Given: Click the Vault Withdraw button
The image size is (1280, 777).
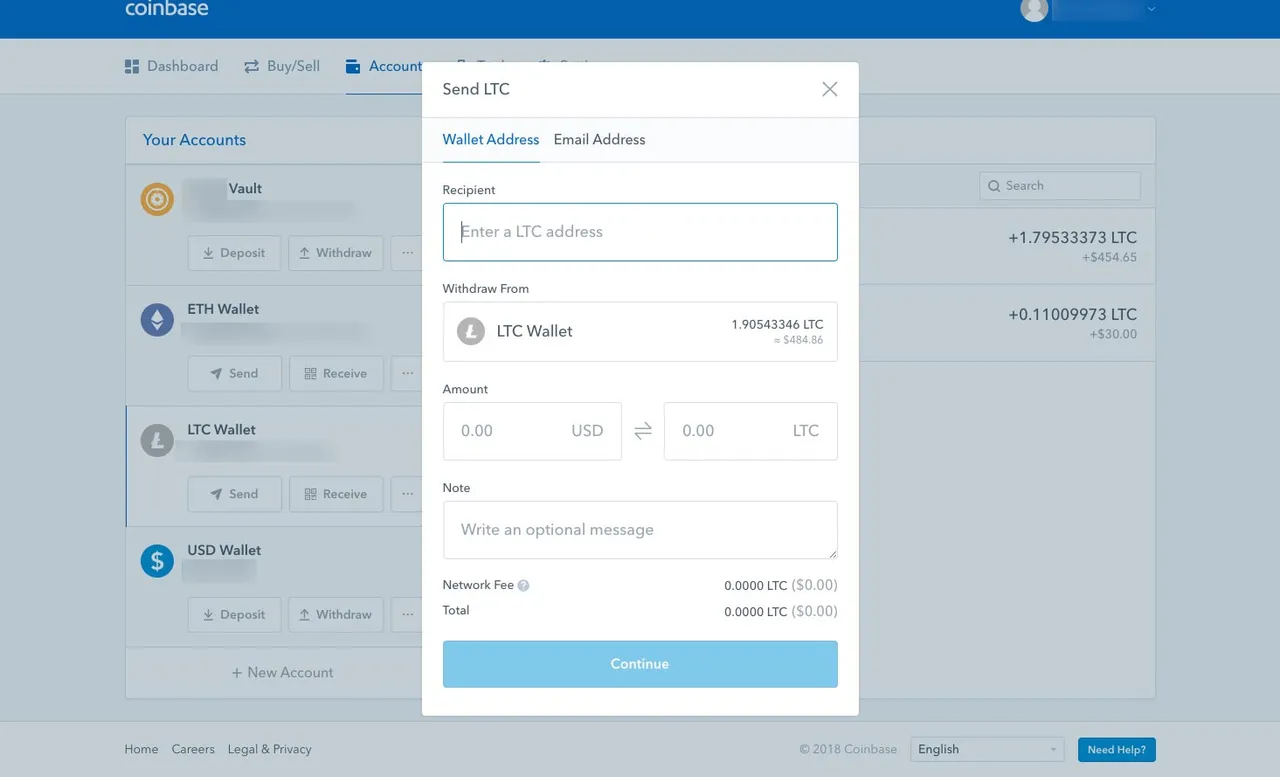Looking at the screenshot, I should pos(335,253).
